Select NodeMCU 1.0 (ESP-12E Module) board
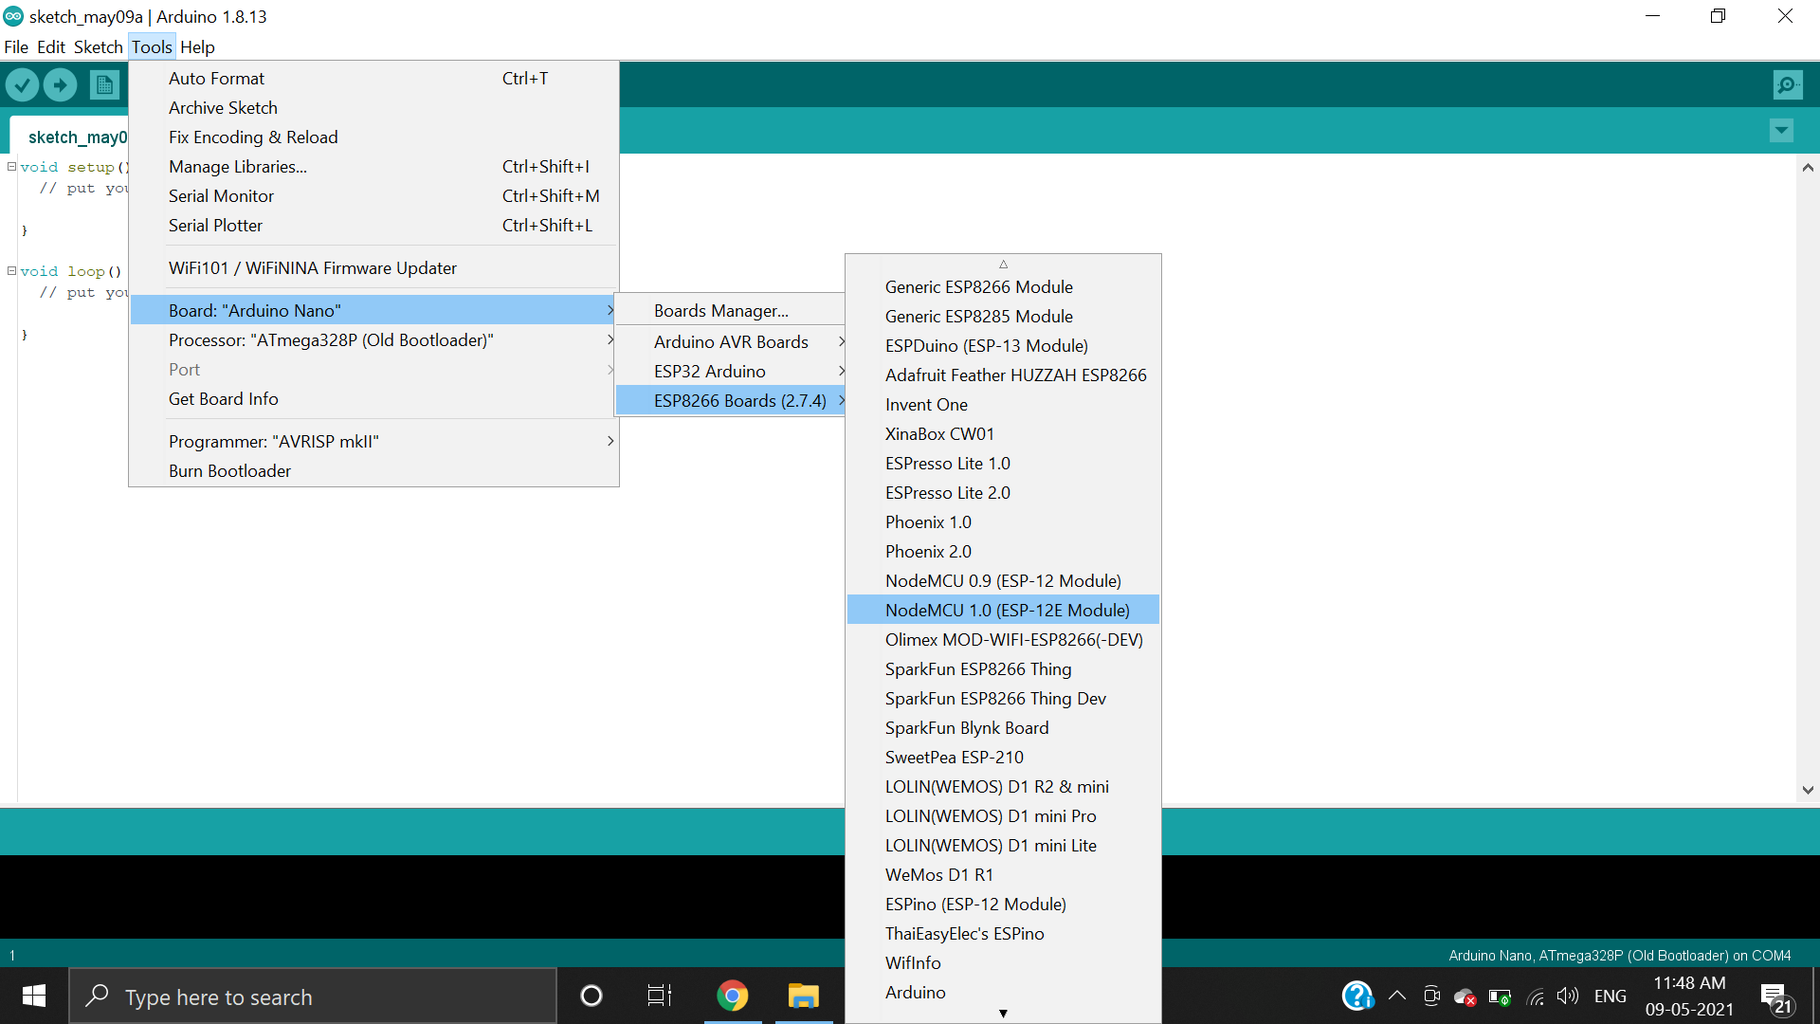 click(x=1007, y=609)
